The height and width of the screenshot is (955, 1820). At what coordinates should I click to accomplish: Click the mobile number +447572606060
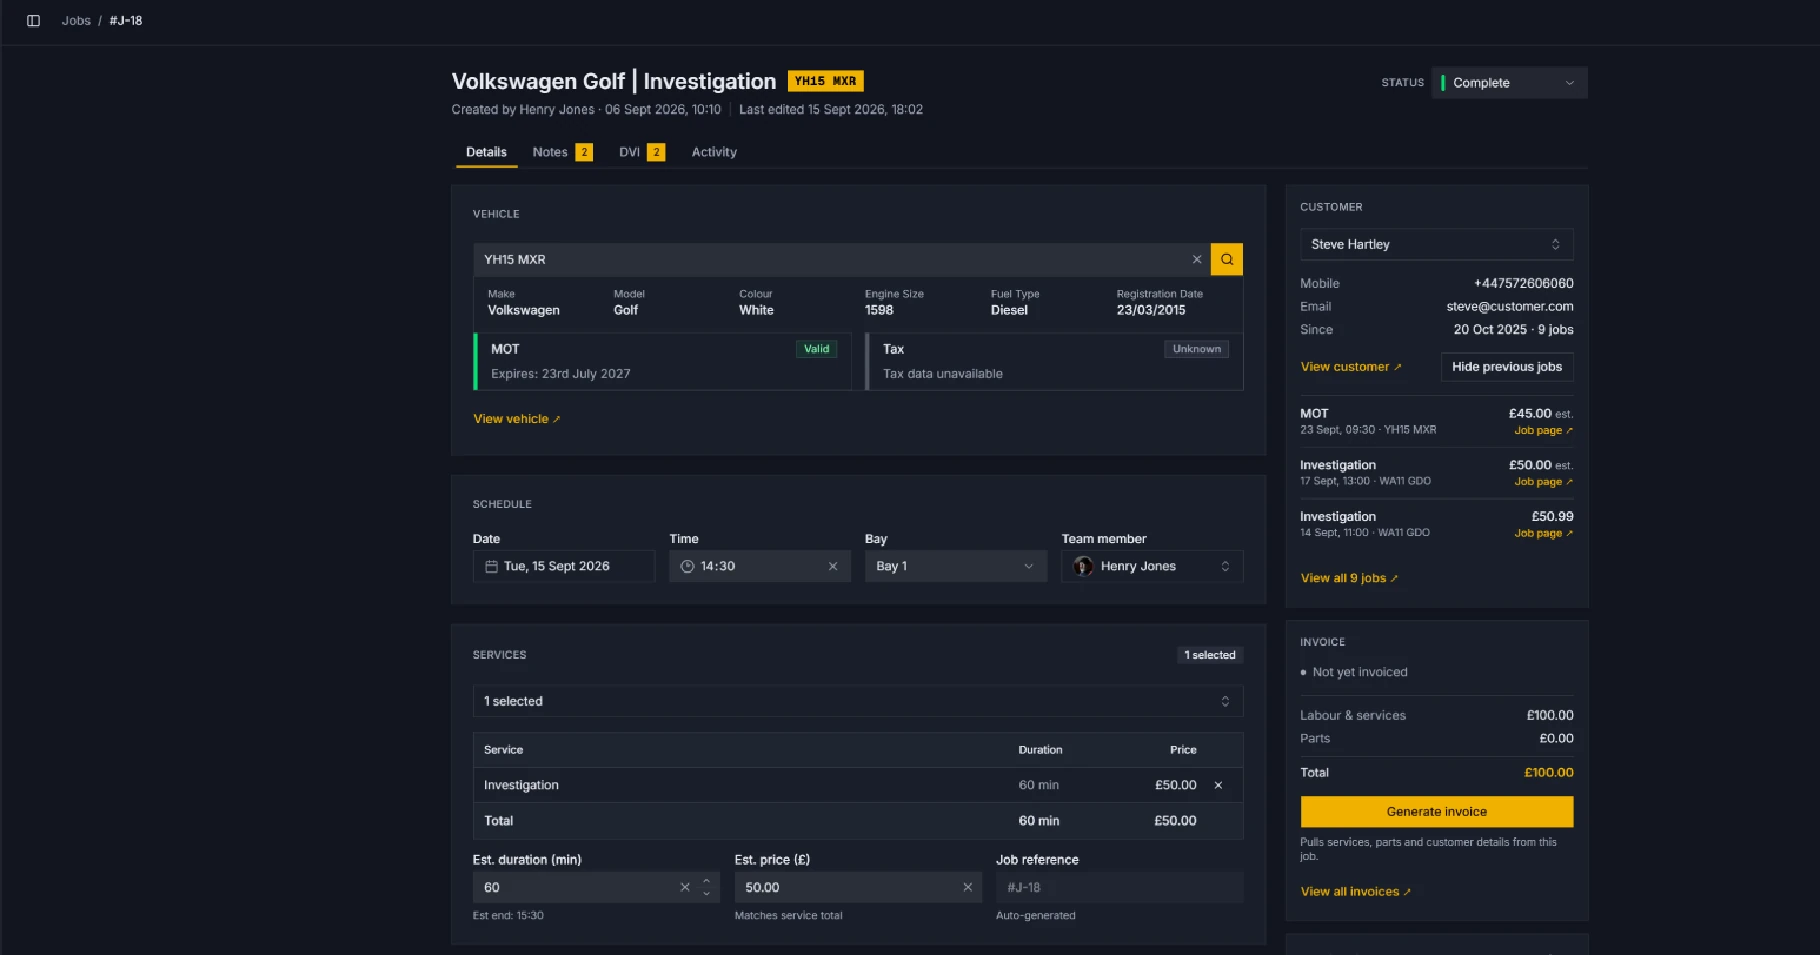(1523, 284)
